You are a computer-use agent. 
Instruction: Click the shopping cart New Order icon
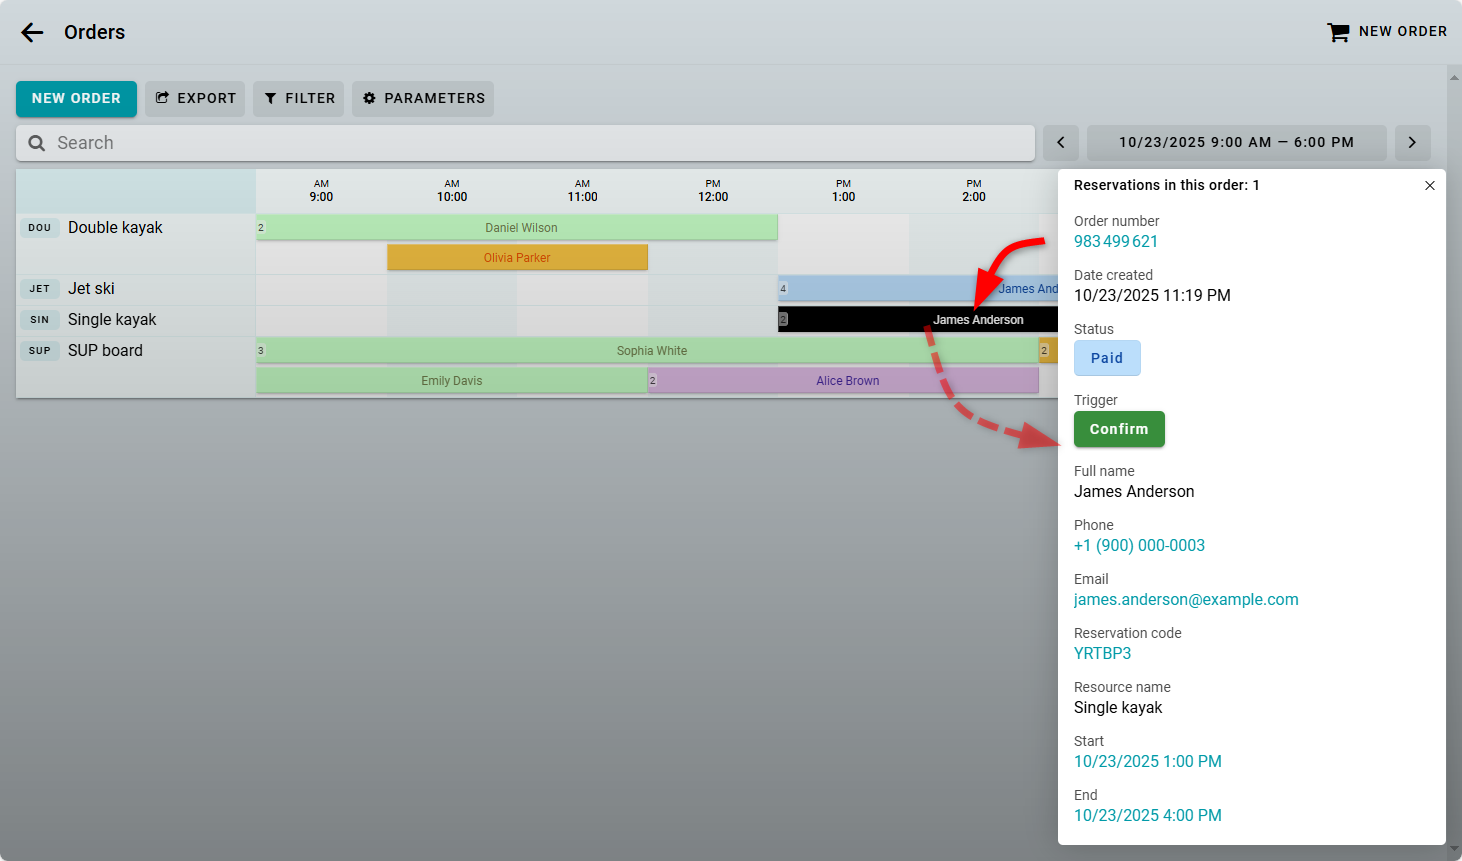[1337, 32]
